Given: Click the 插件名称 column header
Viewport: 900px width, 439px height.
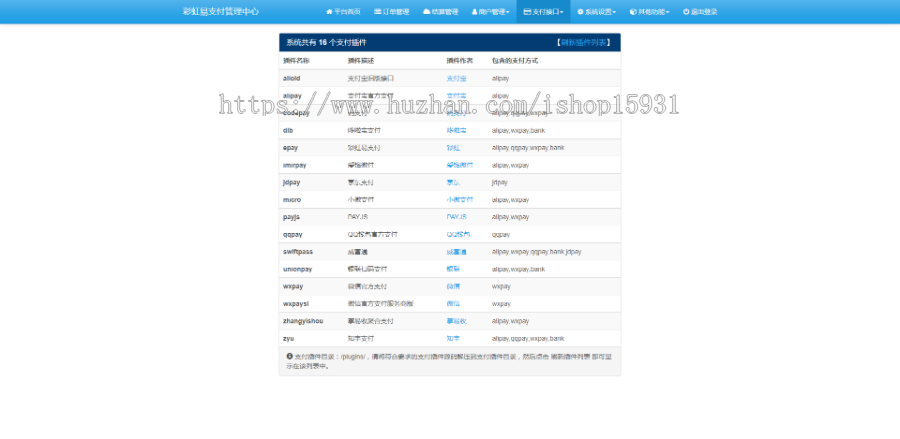Looking at the screenshot, I should 296,60.
